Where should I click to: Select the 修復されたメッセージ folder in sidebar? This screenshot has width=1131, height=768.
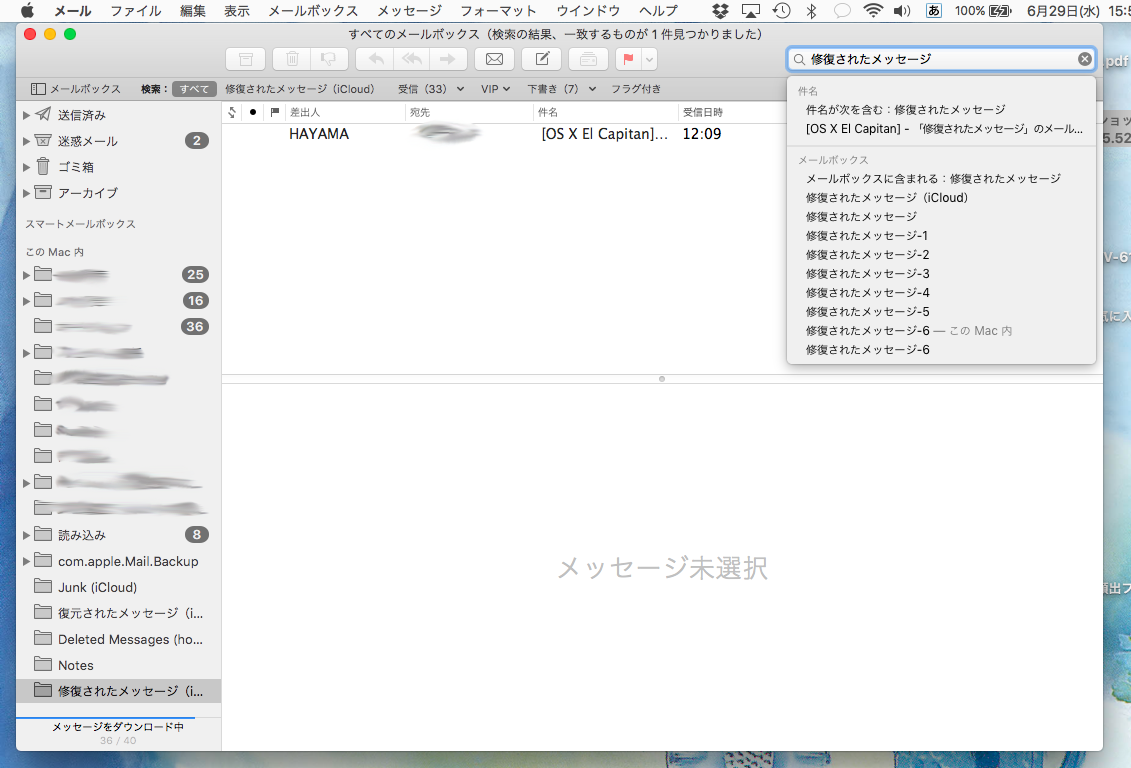coord(118,691)
